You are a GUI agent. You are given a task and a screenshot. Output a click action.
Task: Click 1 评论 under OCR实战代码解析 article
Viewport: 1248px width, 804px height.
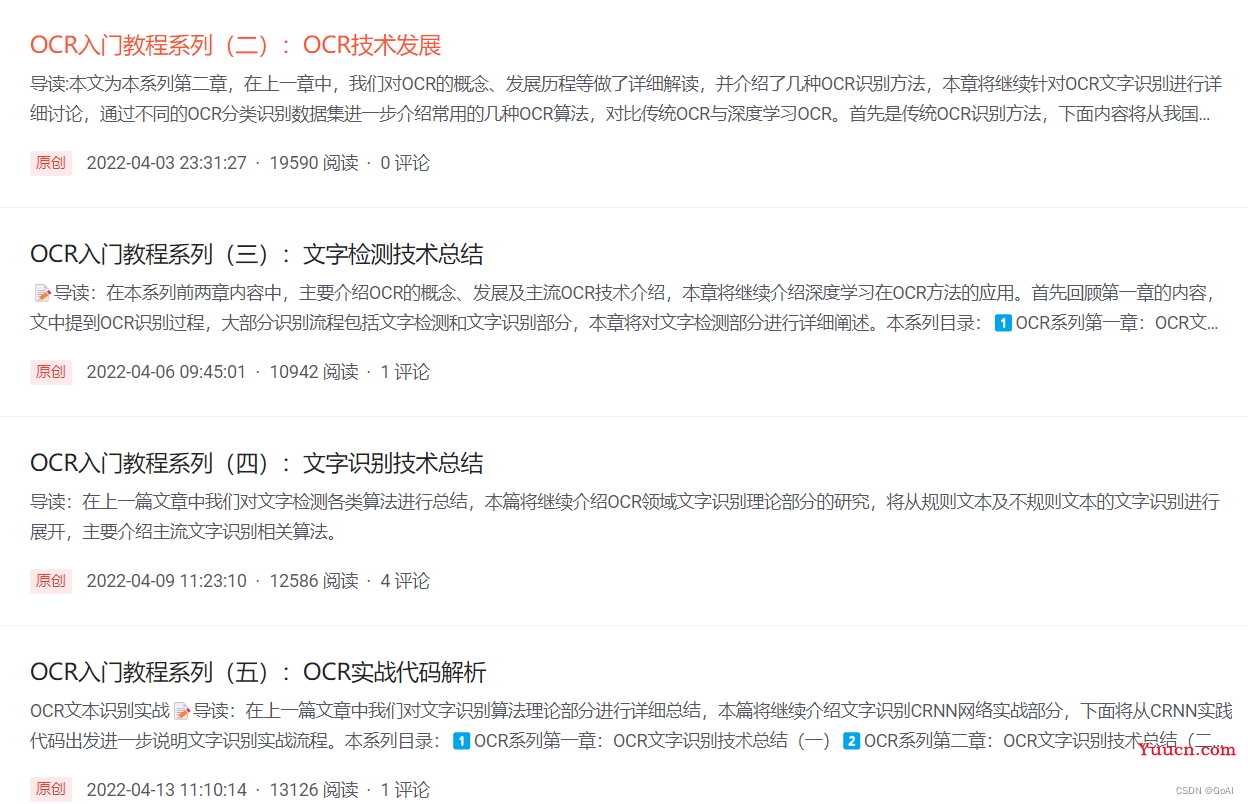point(405,790)
